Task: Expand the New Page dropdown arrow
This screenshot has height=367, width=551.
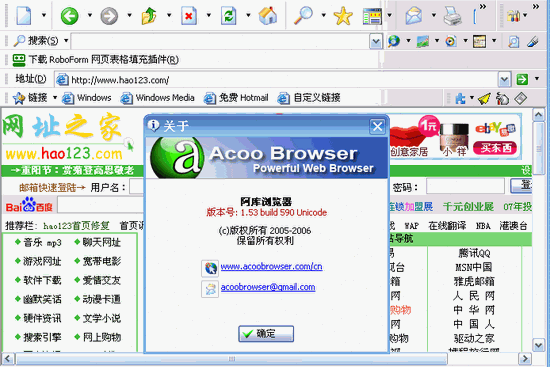Action: point(44,15)
